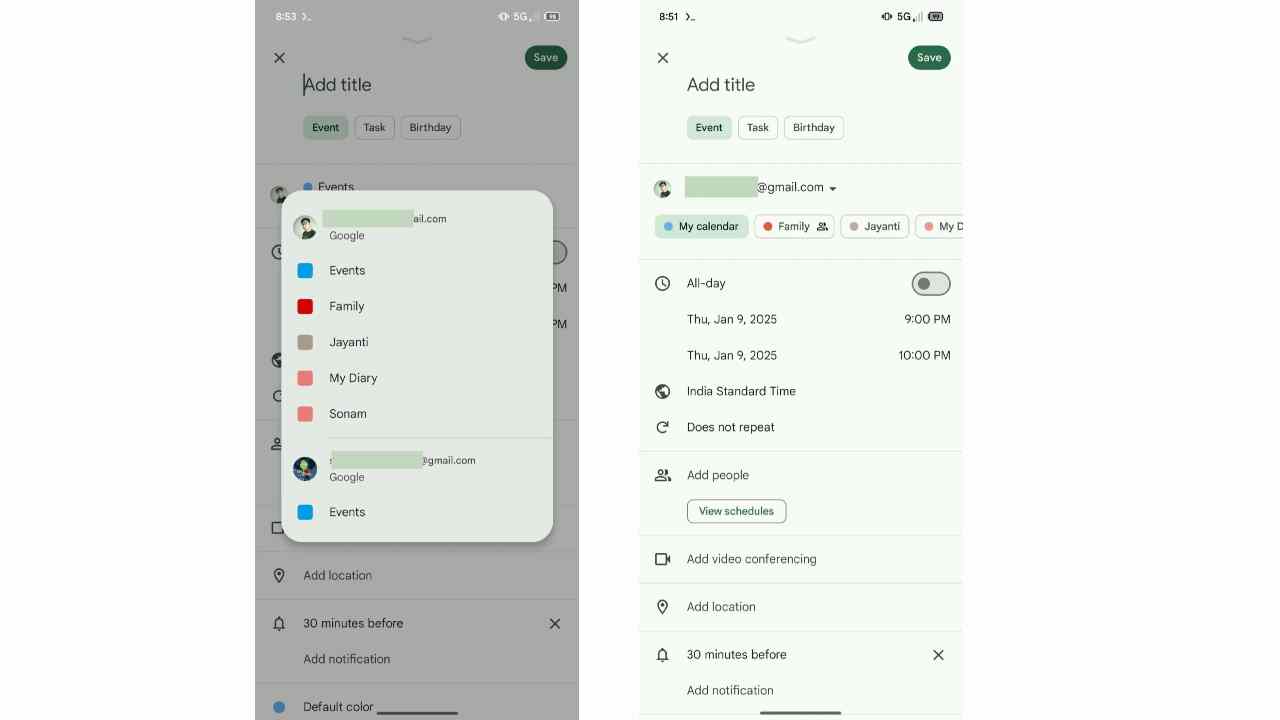The height and width of the screenshot is (720, 1280).
Task: Tap salmon Sonam color square in popup
Action: [x=305, y=414]
